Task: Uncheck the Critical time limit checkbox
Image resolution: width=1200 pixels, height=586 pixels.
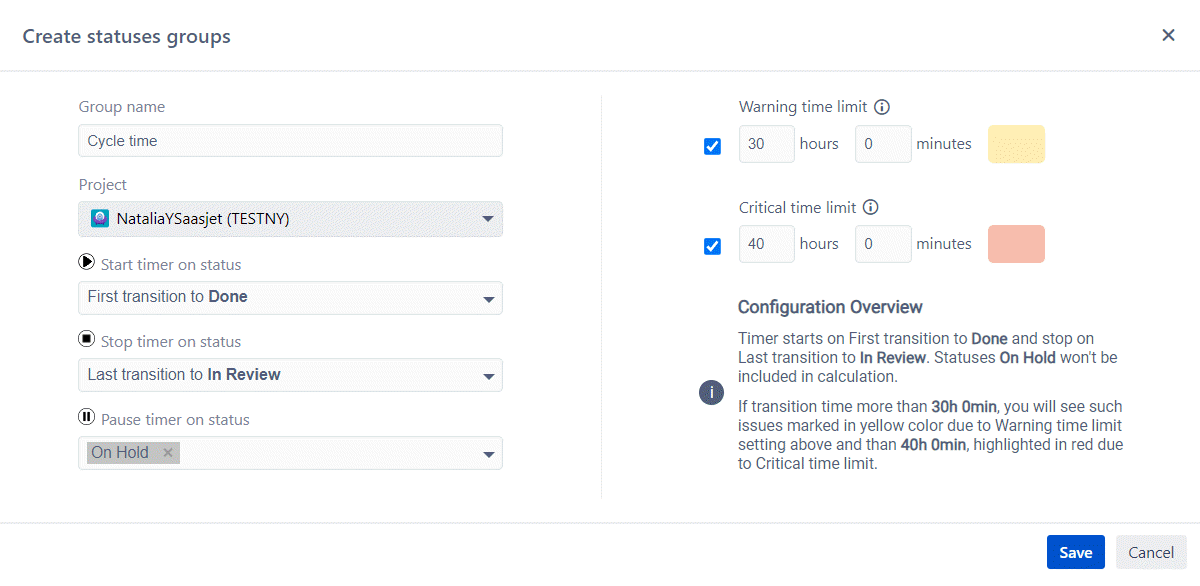Action: (712, 245)
